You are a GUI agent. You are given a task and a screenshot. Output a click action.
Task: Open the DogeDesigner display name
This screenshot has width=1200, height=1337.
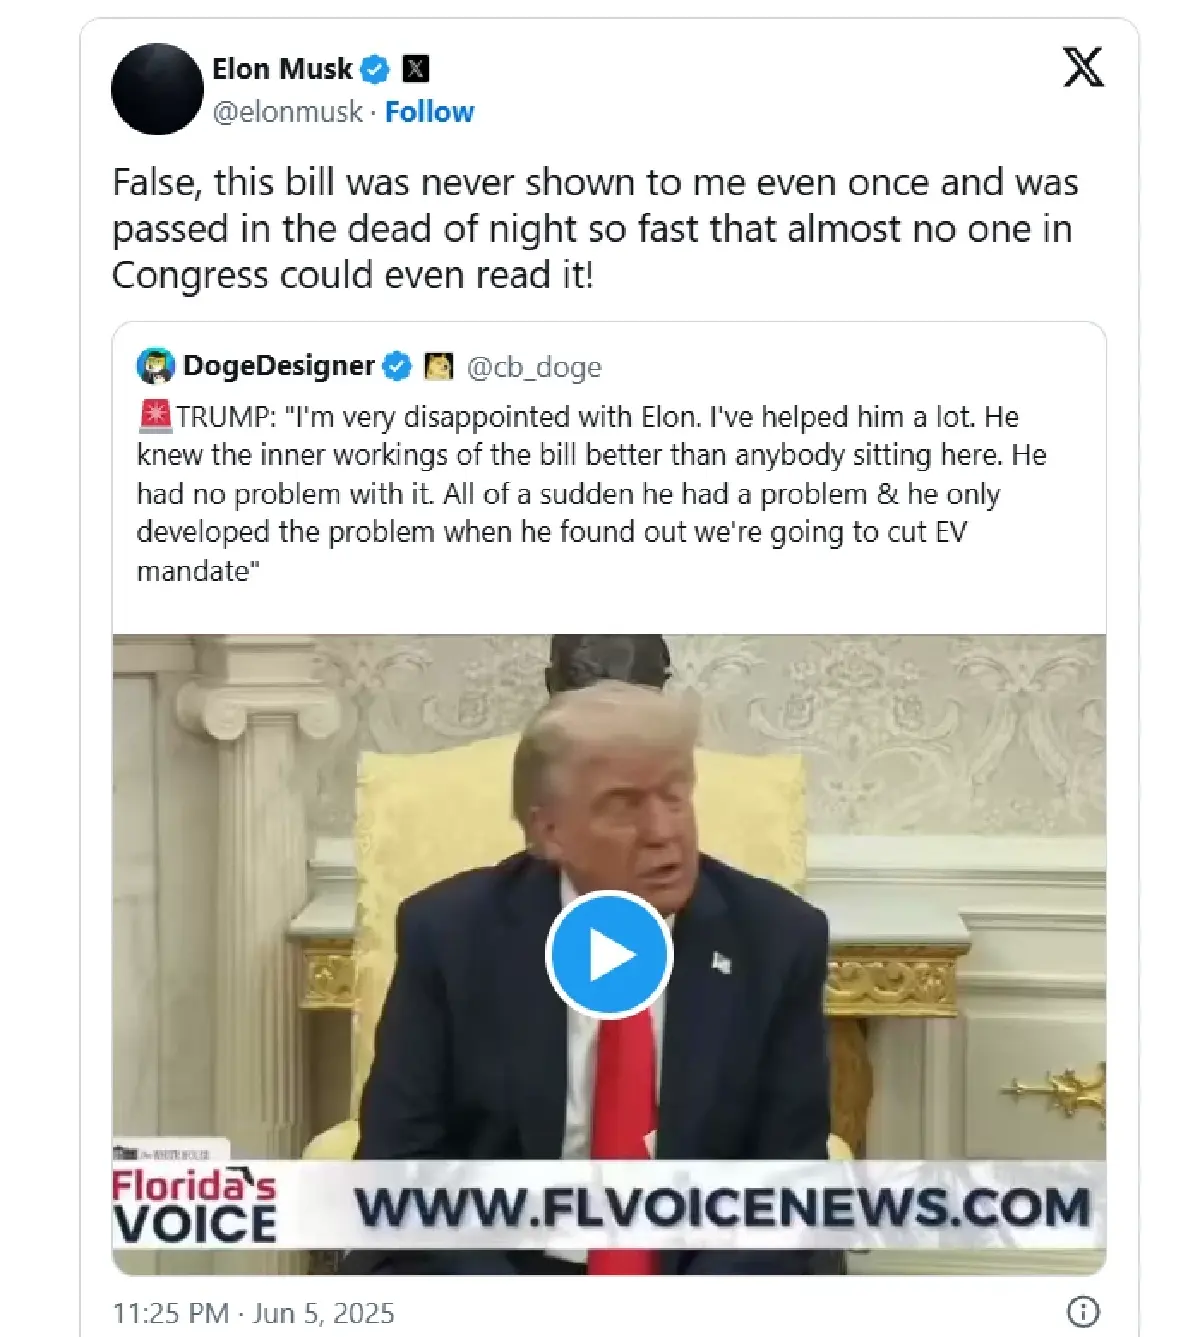click(x=279, y=366)
